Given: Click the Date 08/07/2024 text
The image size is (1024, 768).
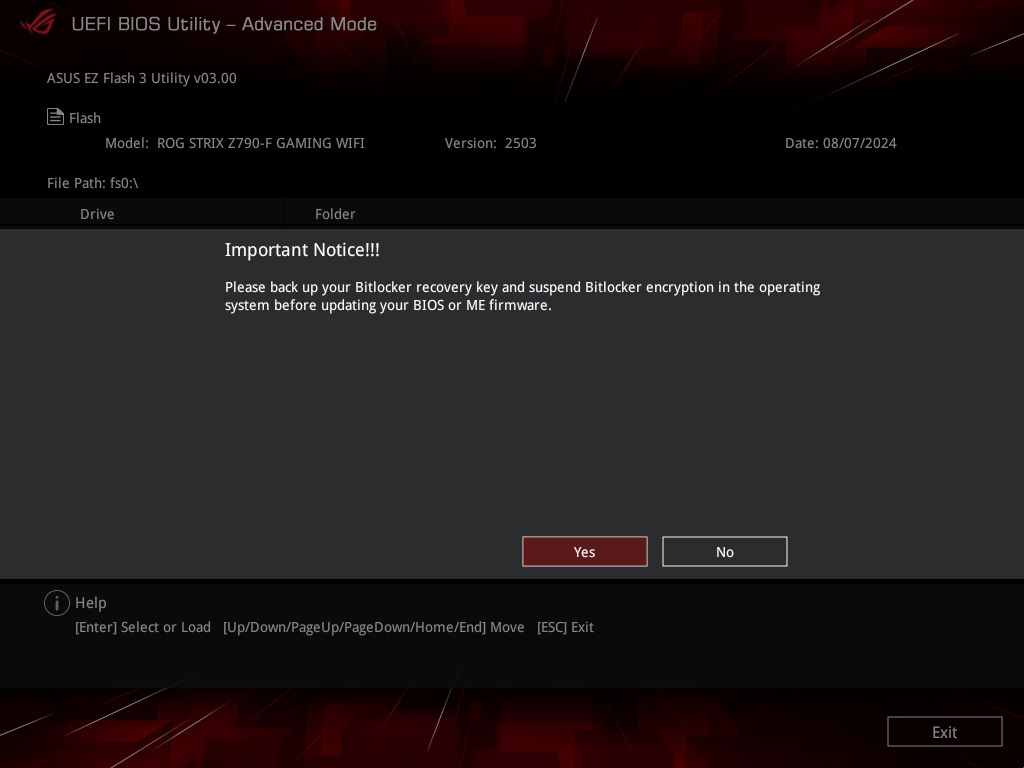Looking at the screenshot, I should coord(840,143).
